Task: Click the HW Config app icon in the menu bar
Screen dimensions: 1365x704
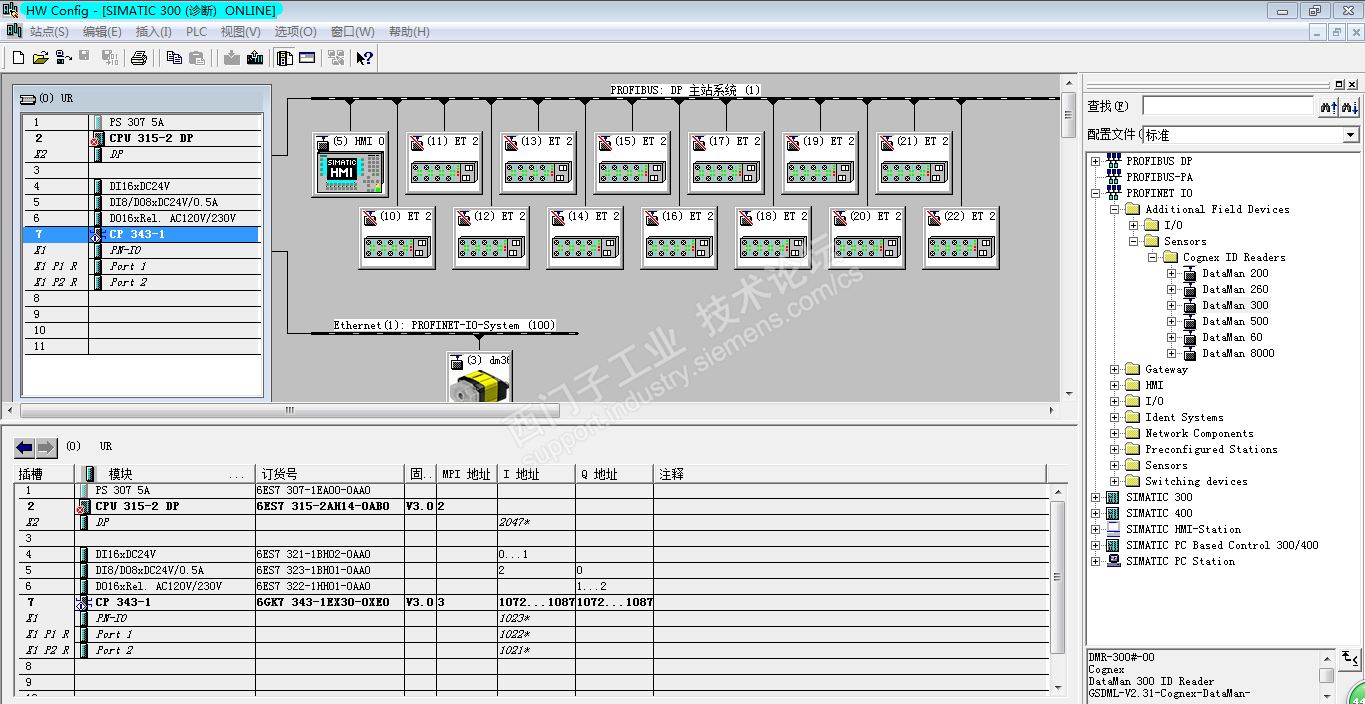Action: [13, 31]
